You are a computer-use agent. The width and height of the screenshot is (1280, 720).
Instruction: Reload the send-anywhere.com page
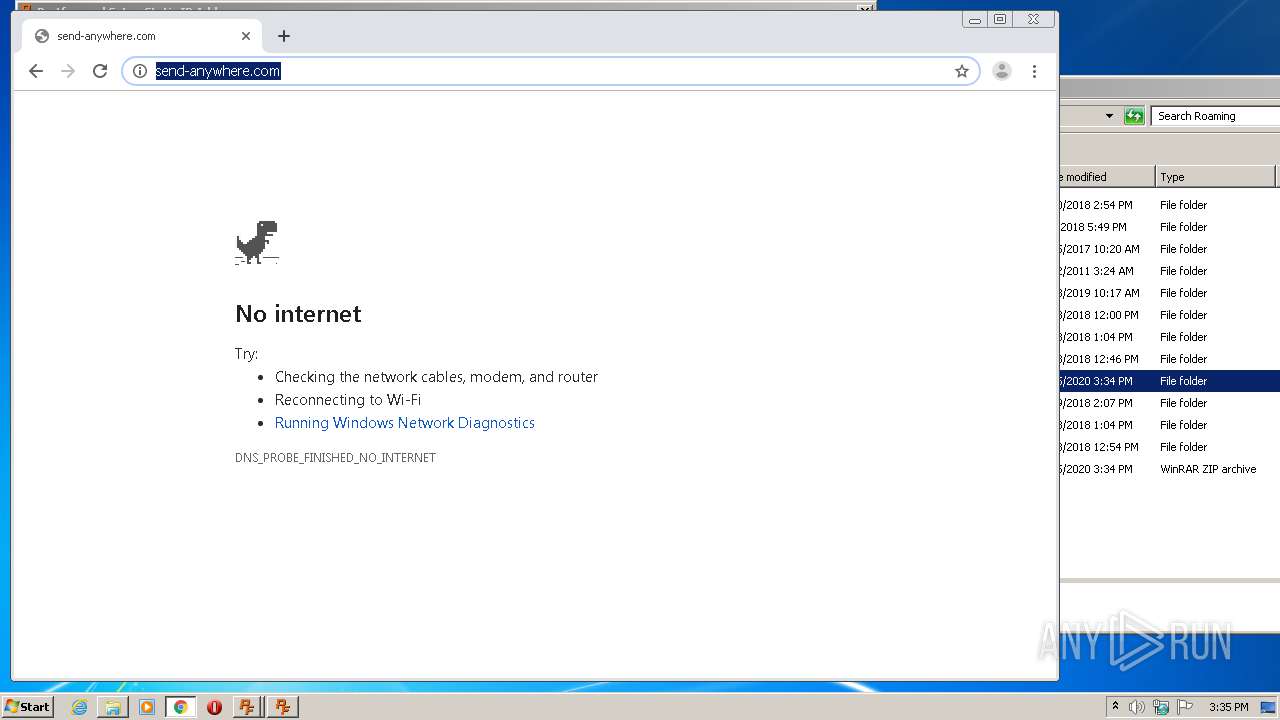[100, 71]
